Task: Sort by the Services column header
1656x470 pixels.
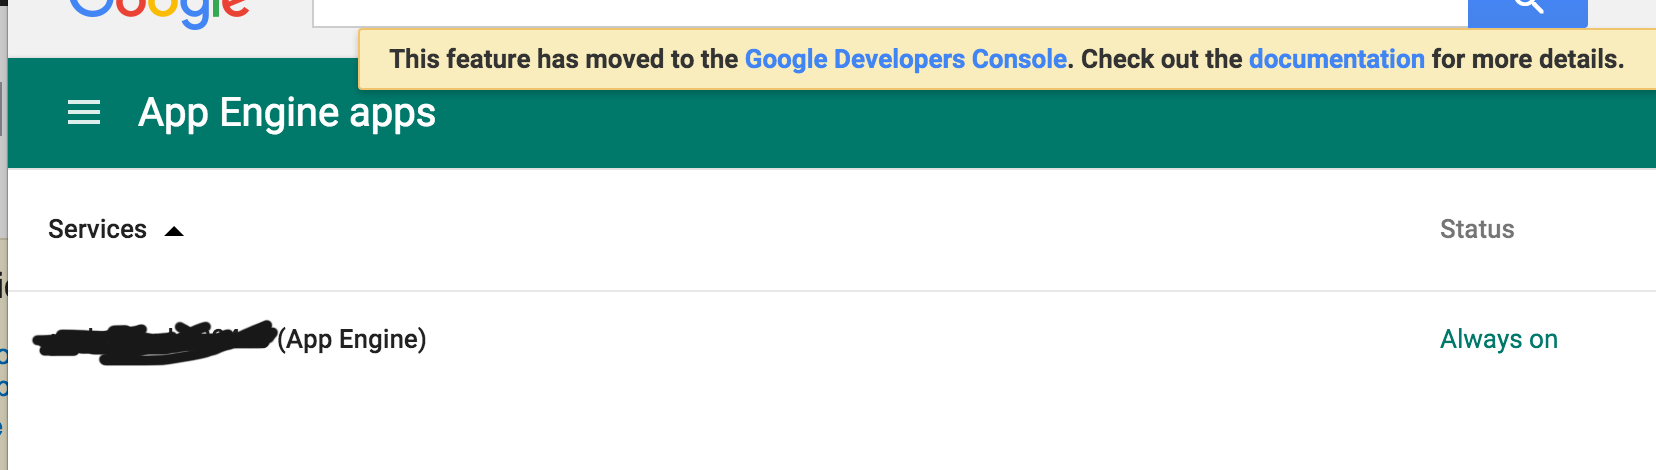Action: (97, 229)
